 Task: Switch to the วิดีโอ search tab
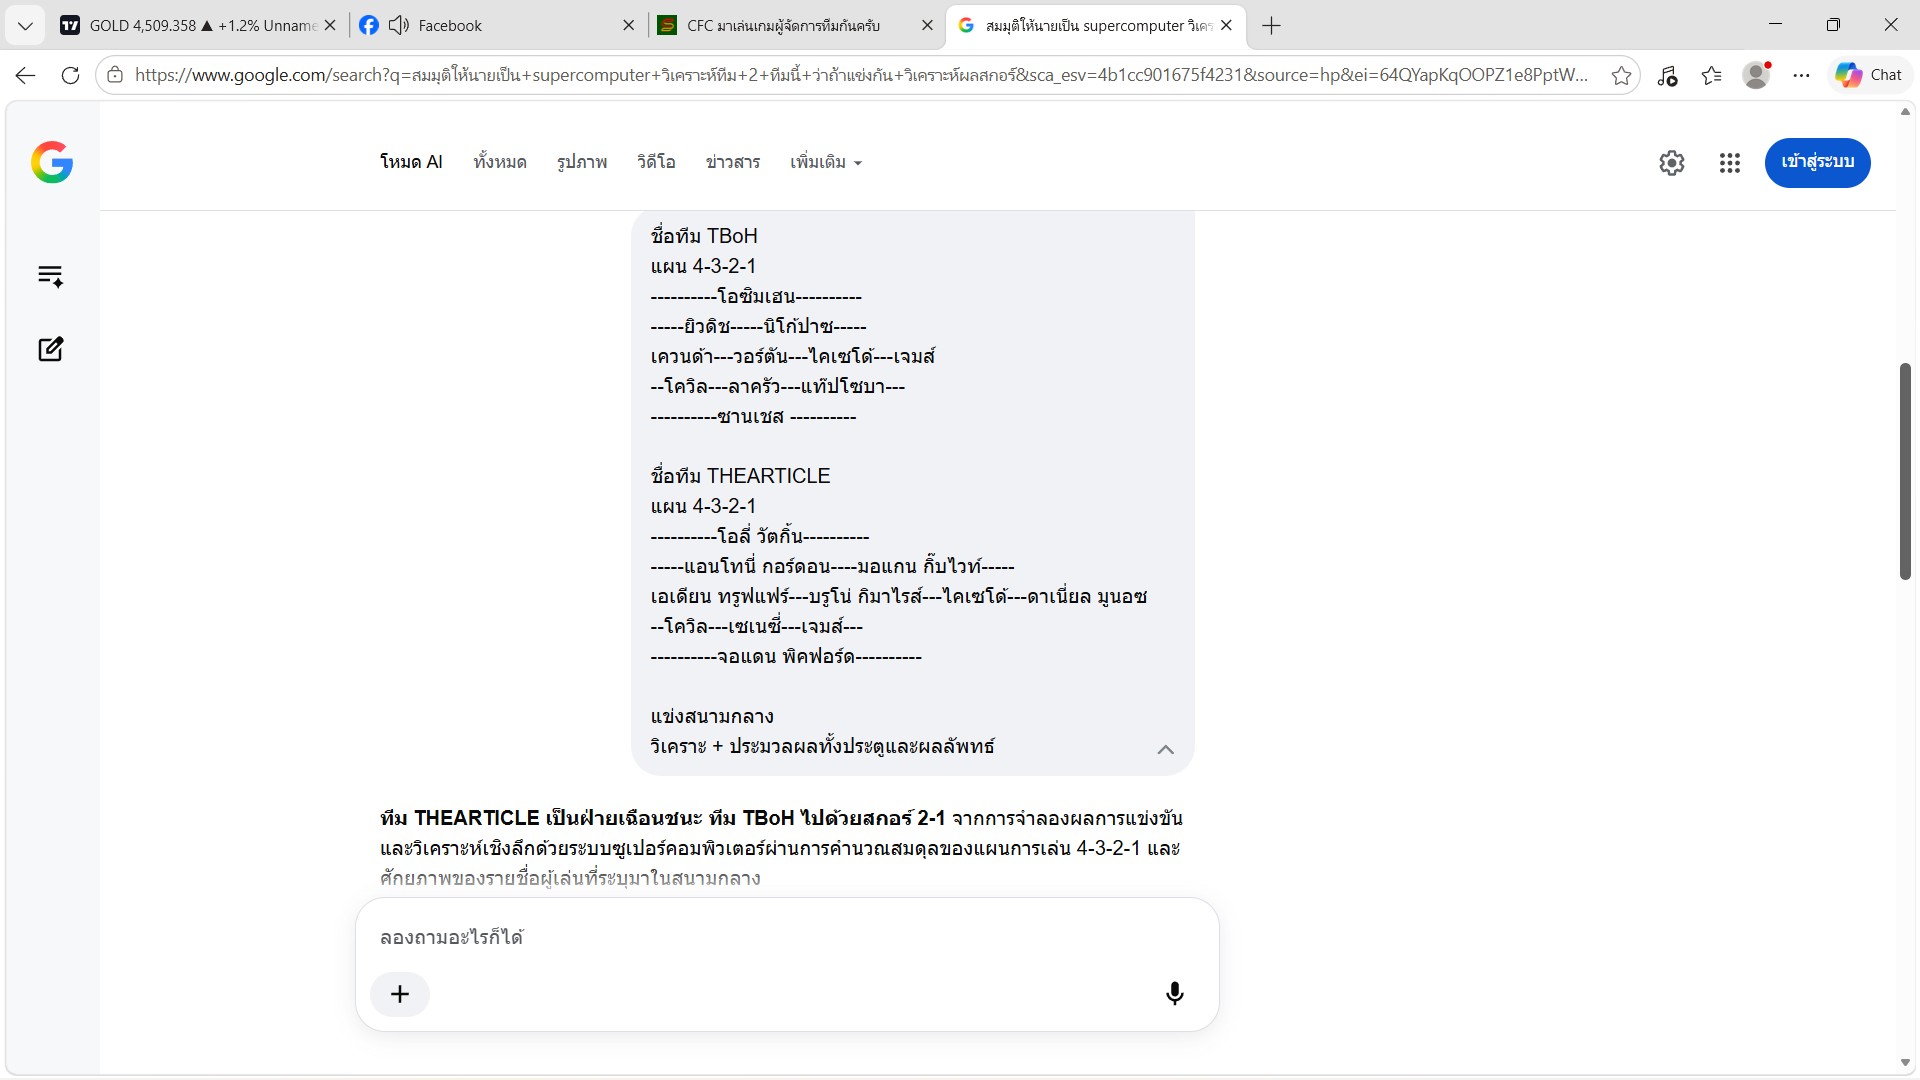656,162
